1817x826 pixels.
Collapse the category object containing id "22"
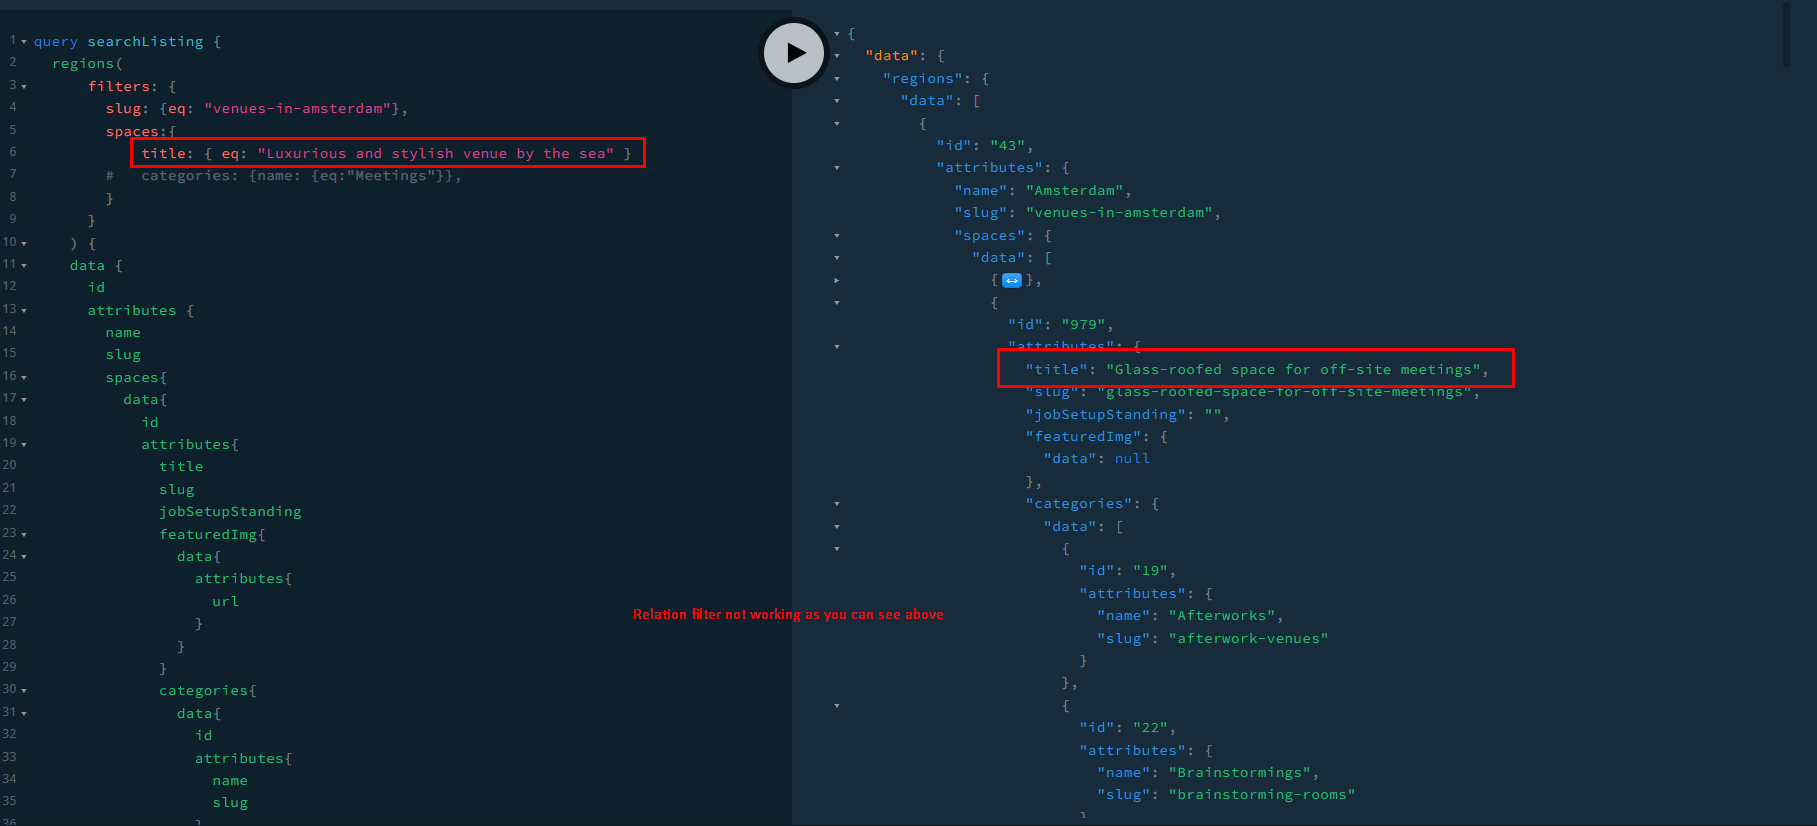coord(837,706)
